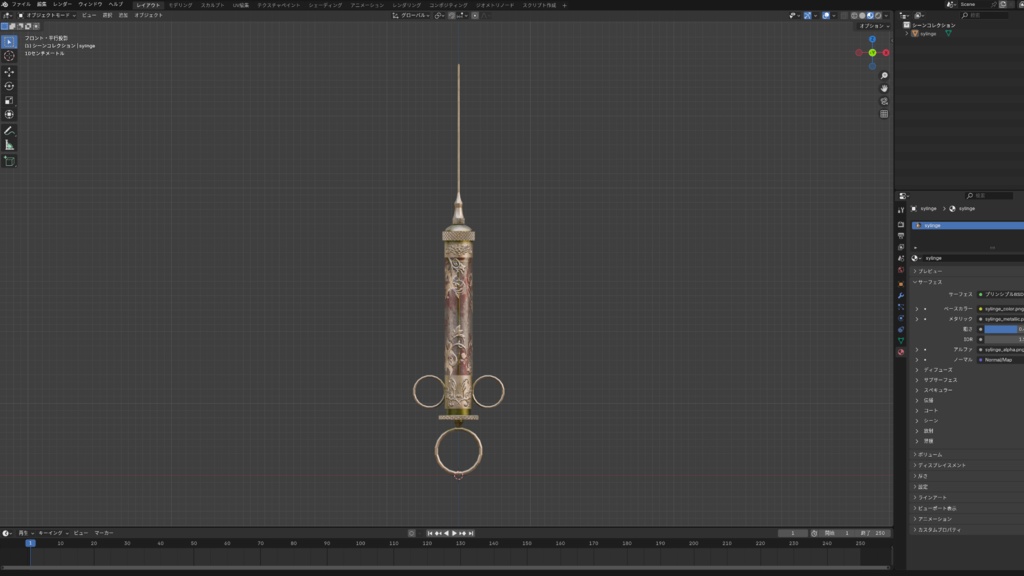The image size is (1024, 576).
Task: Select the Rotate tool
Action: (8, 86)
